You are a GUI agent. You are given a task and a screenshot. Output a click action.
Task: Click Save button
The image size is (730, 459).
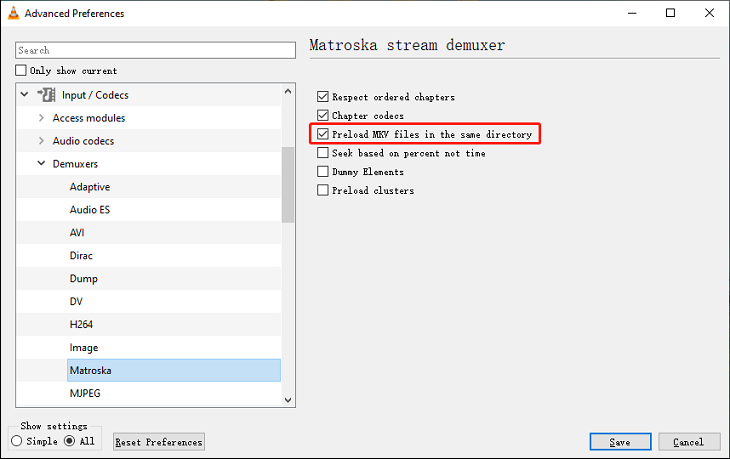[620, 442]
